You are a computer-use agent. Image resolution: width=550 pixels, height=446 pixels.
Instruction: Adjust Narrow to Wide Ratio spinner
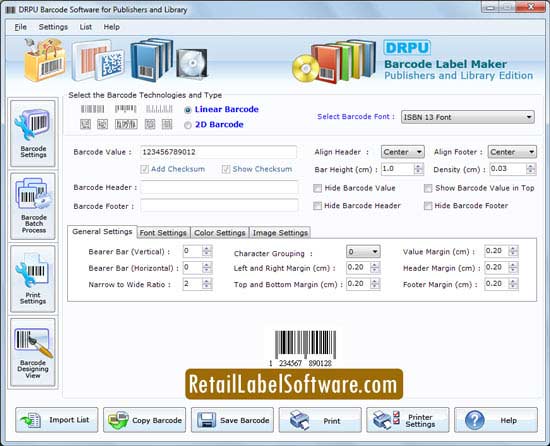(x=207, y=284)
